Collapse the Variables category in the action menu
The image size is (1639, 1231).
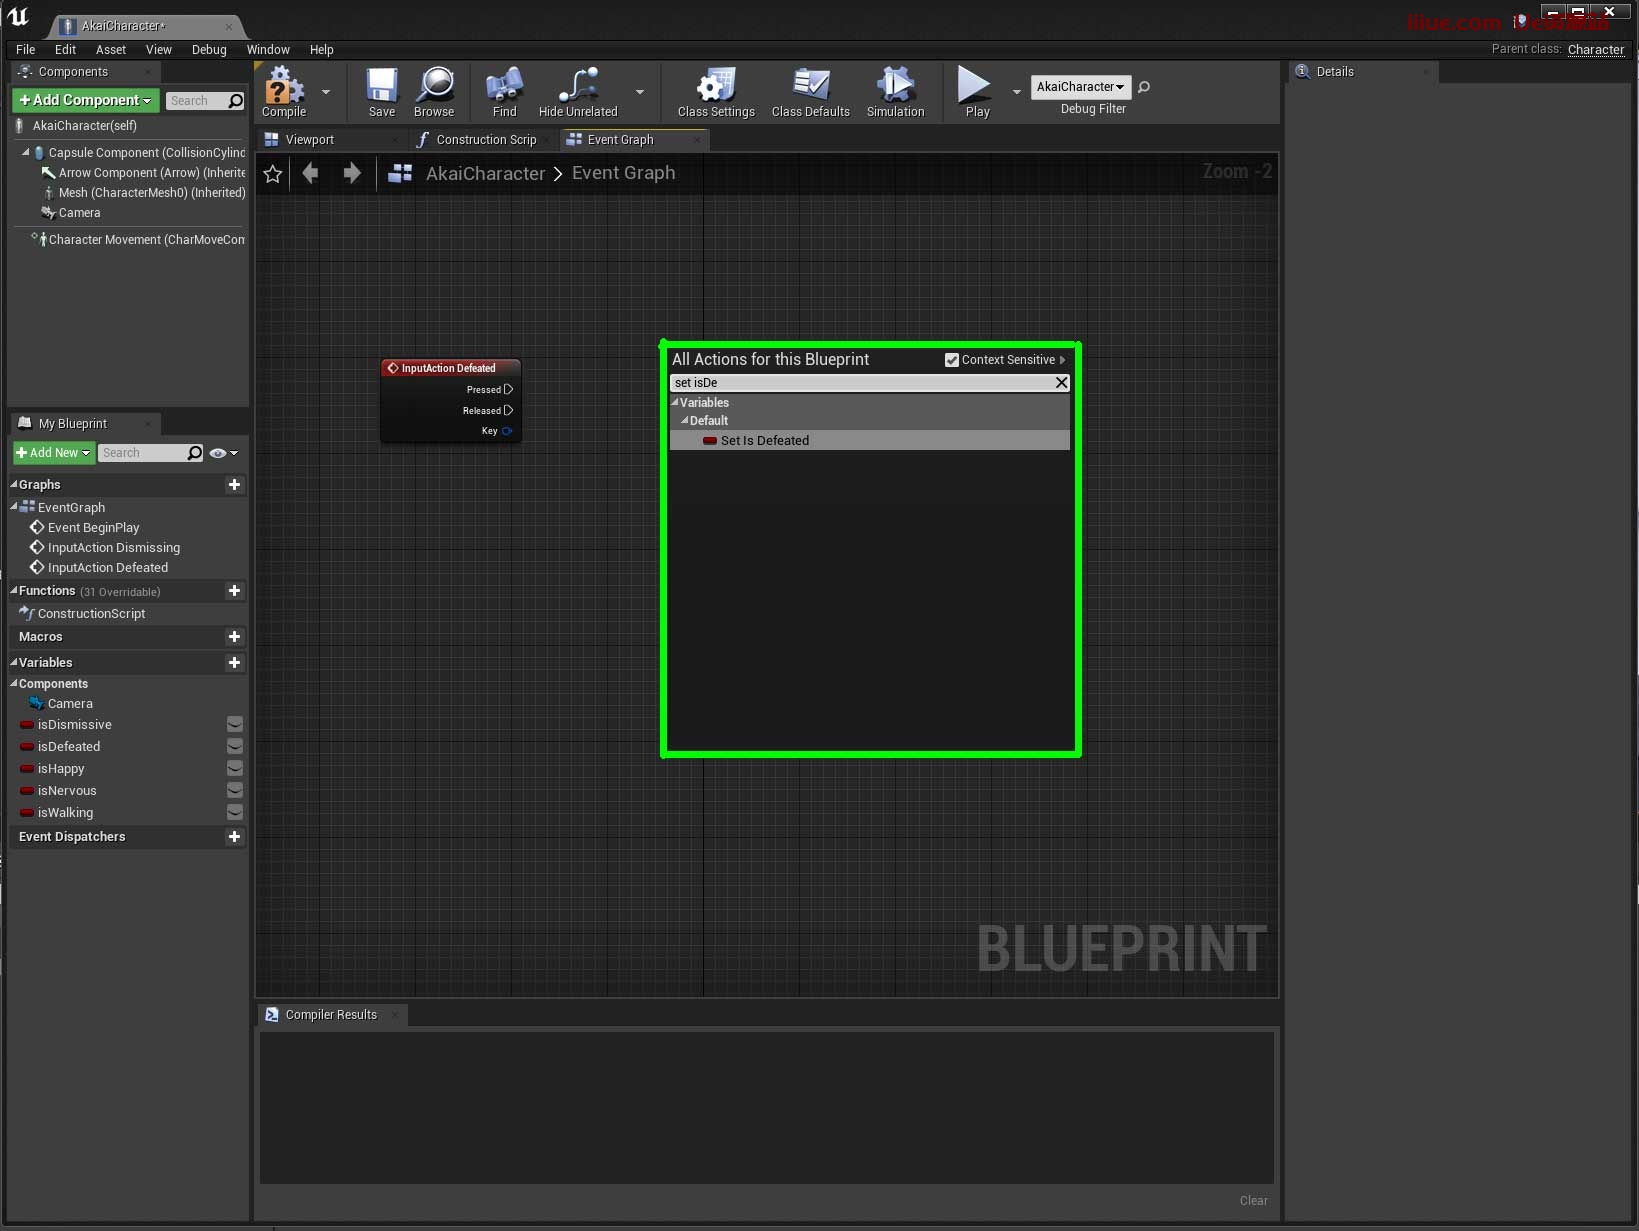click(x=675, y=402)
